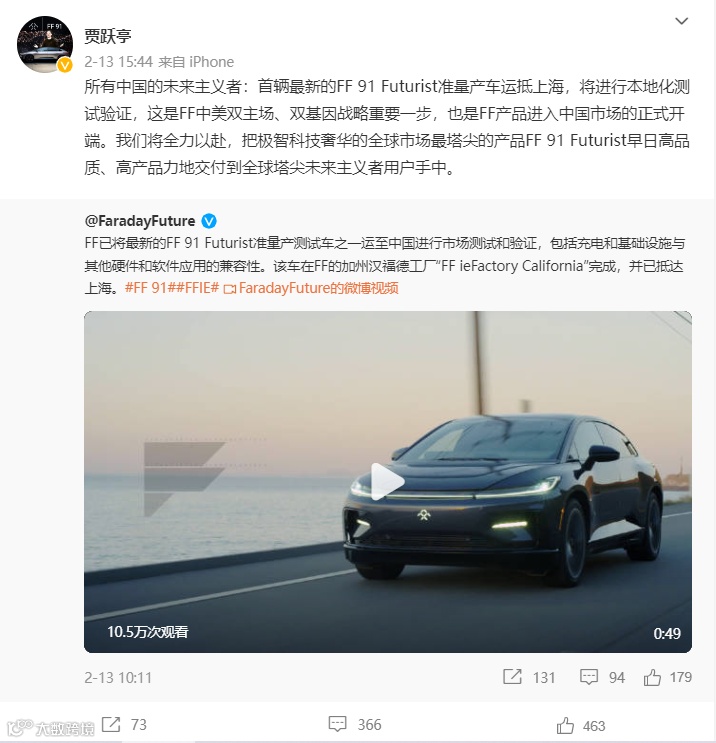Play the FF 91 video
The height and width of the screenshot is (743, 716).
[x=388, y=481]
